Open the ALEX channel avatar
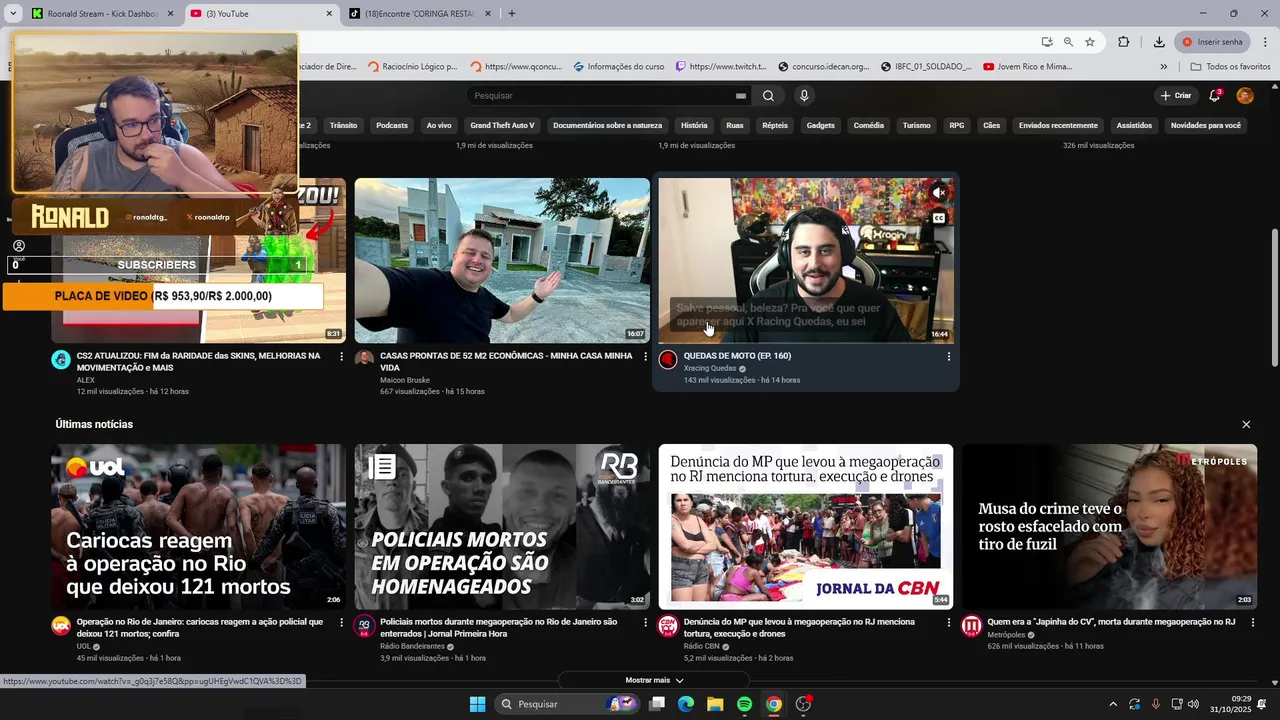 61,359
